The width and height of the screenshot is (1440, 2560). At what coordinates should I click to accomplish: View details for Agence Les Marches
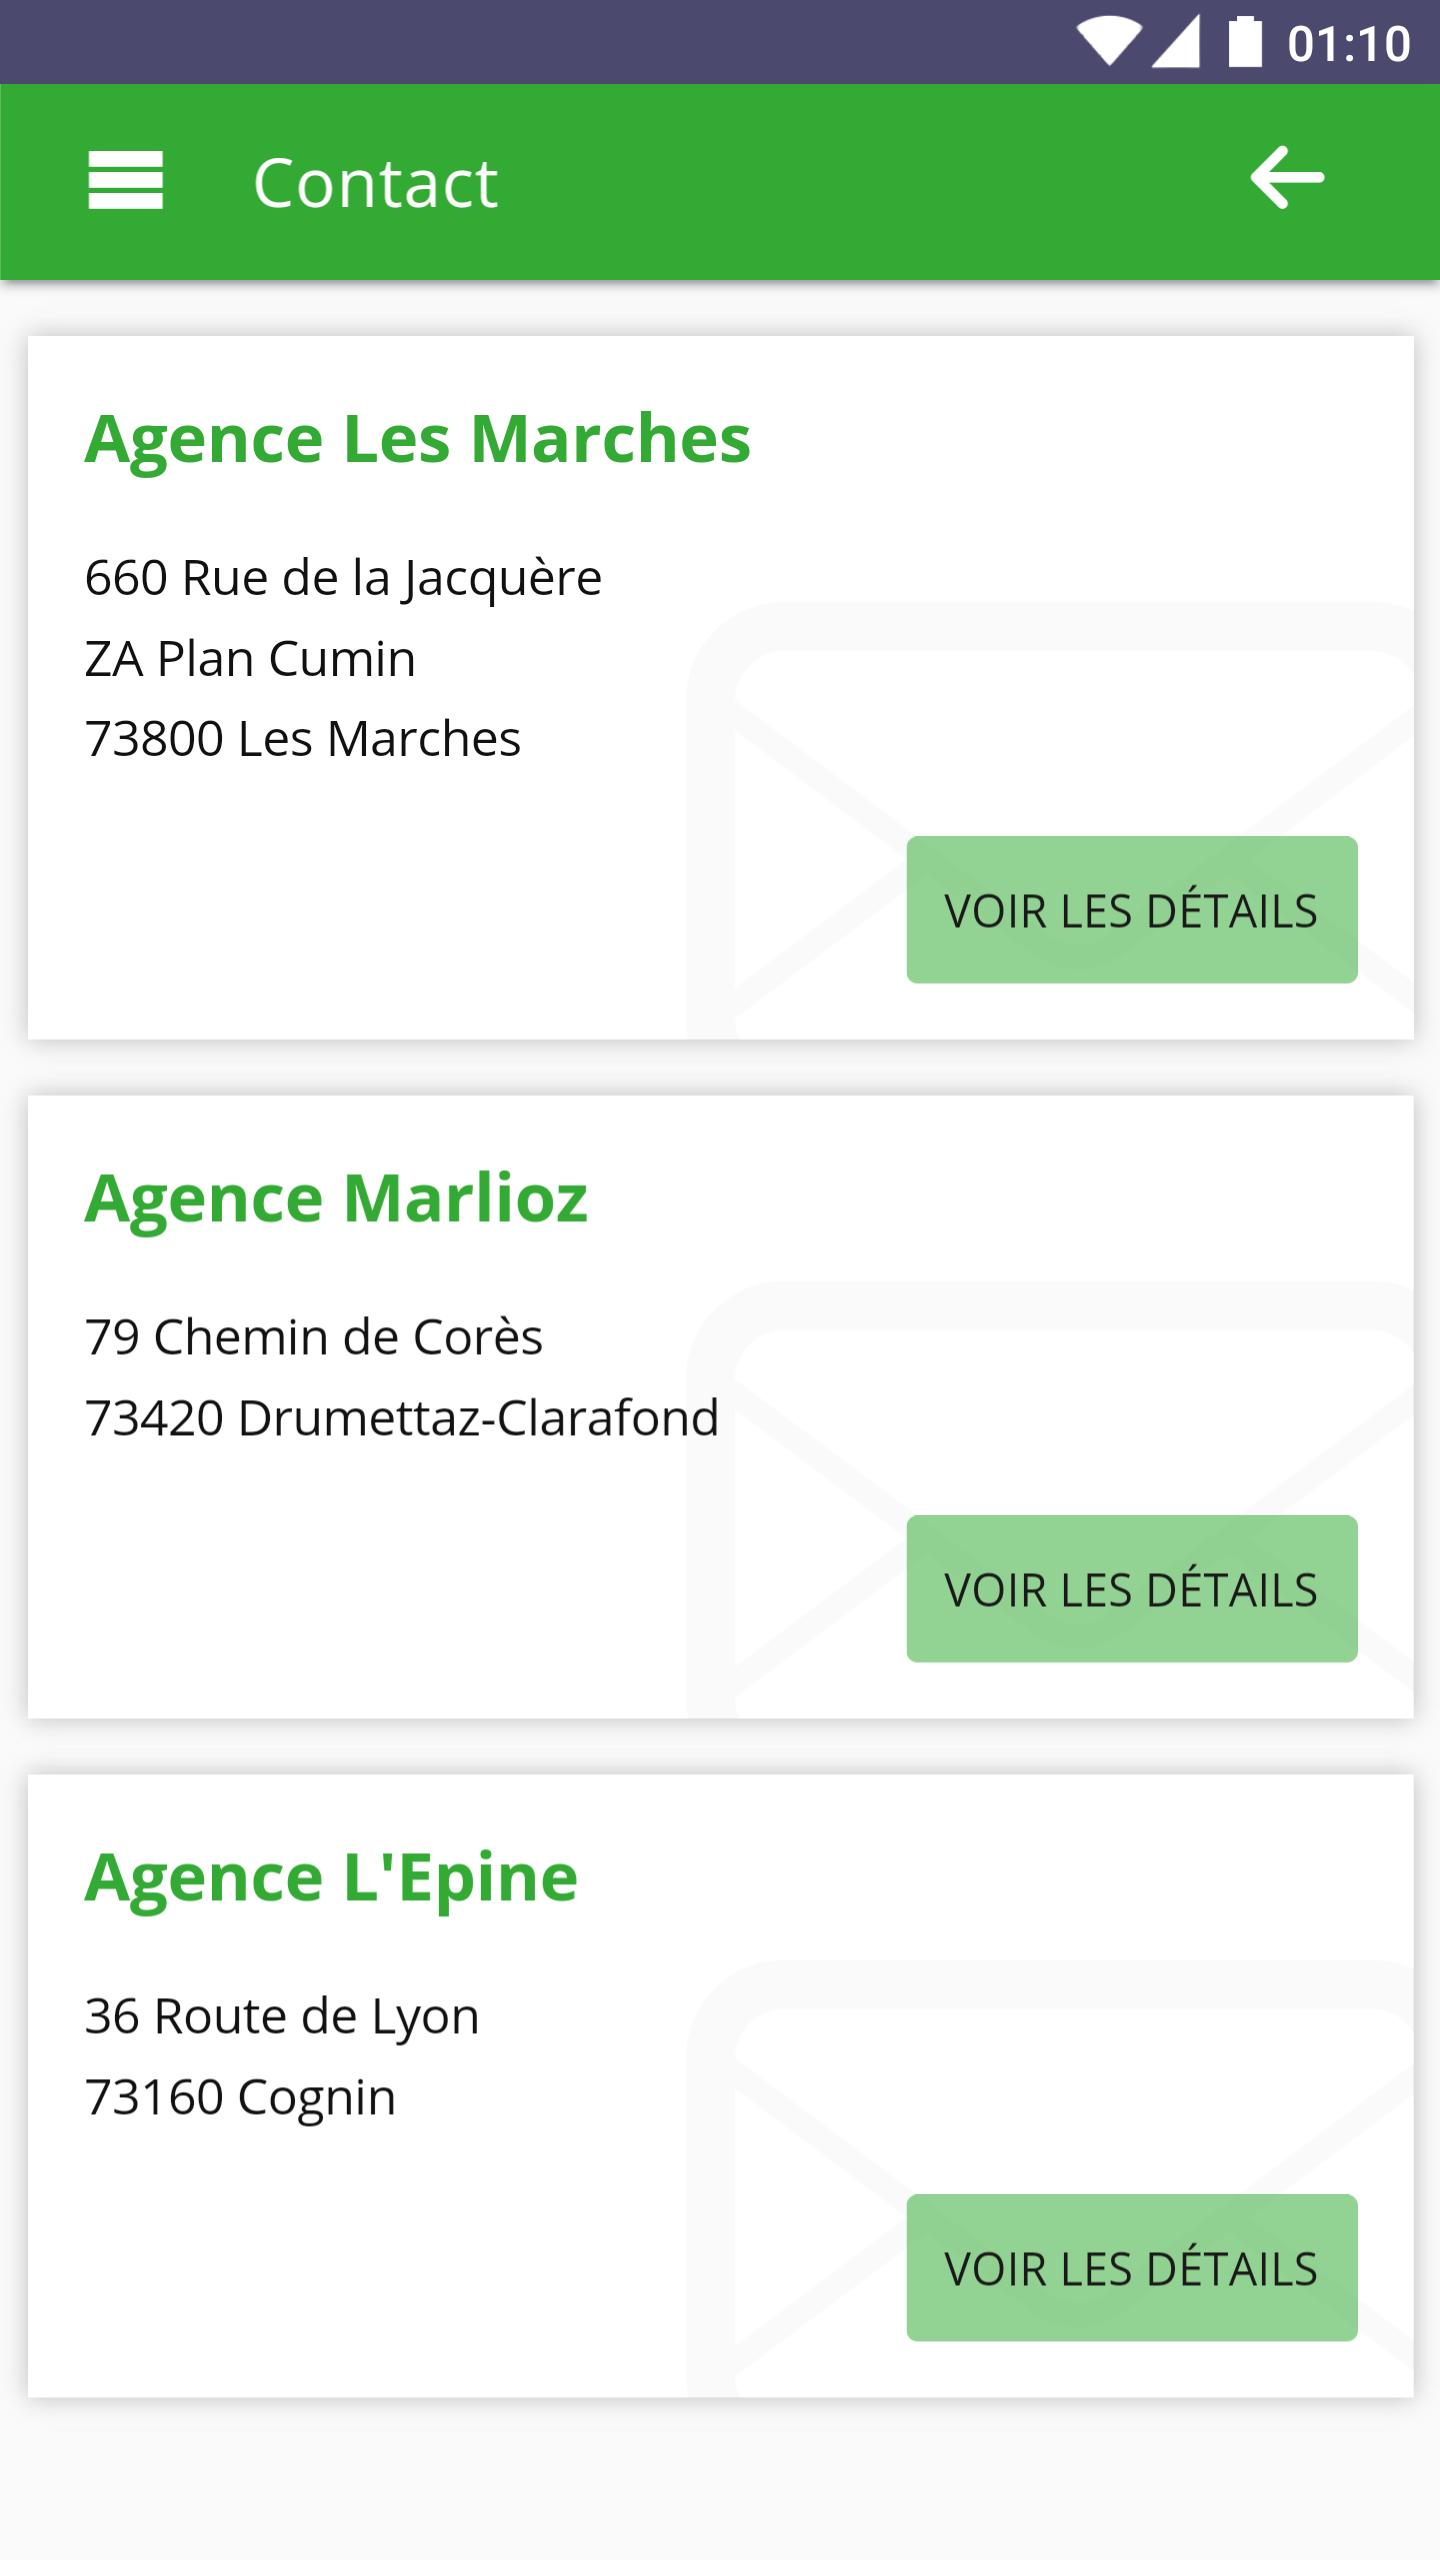coord(1131,910)
